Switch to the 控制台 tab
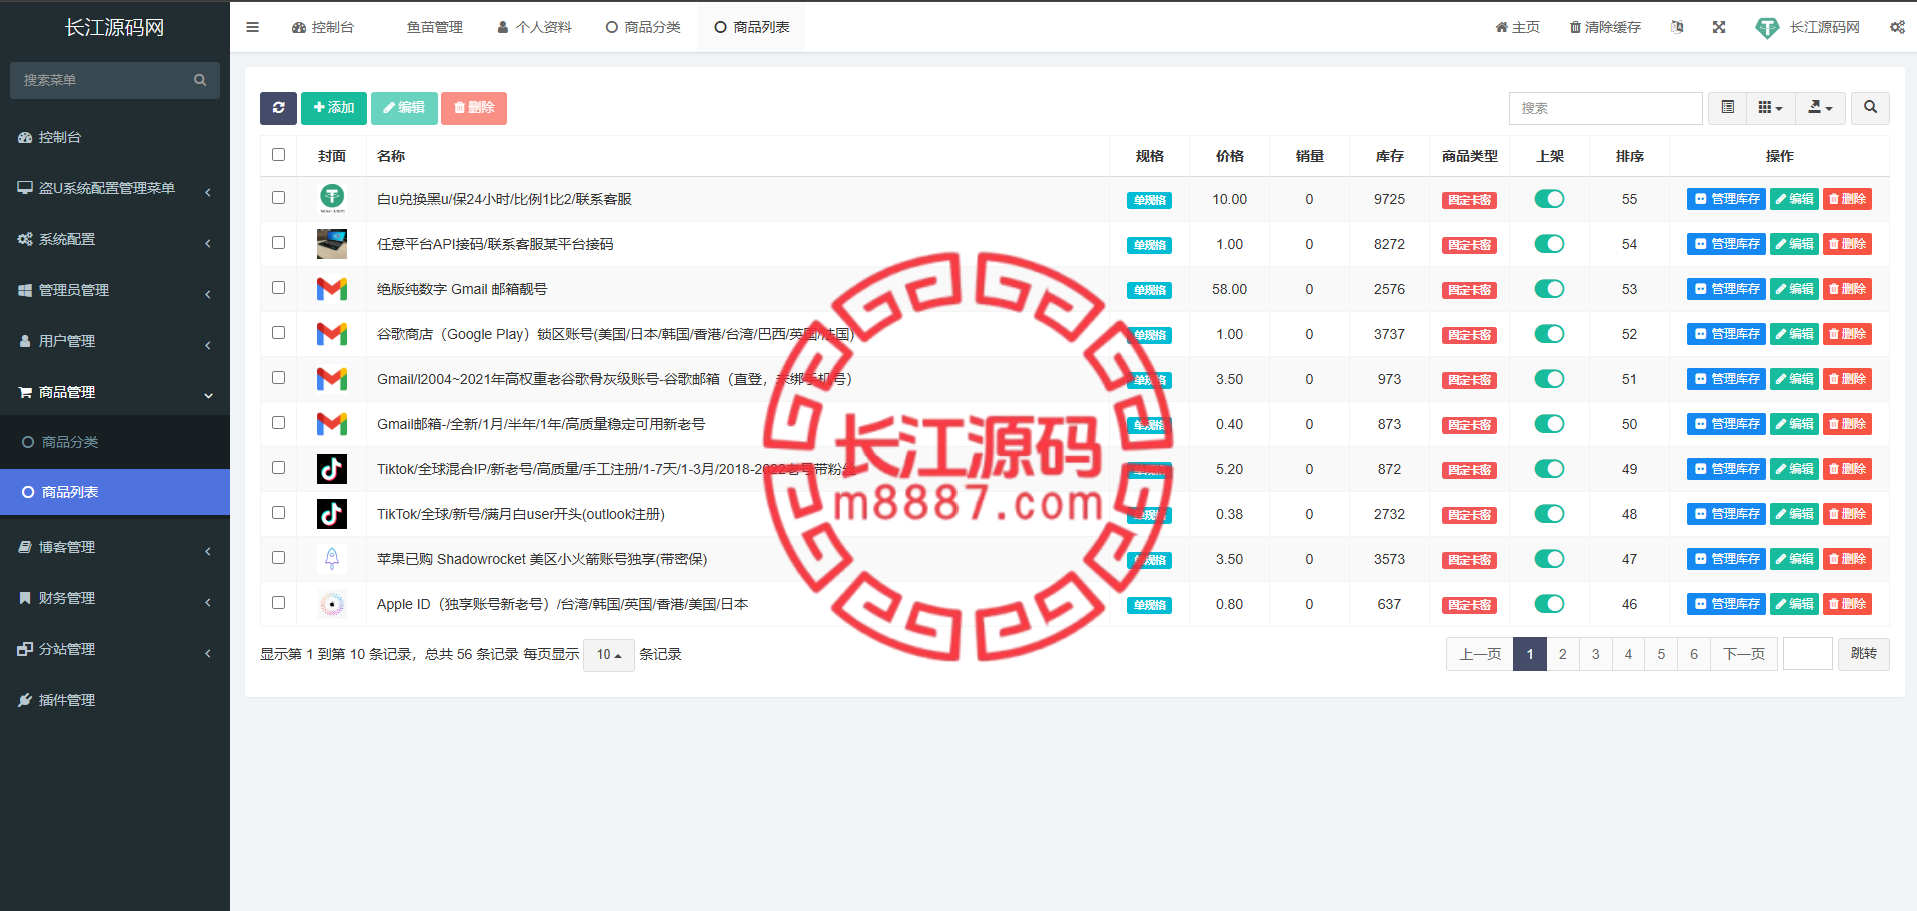 tap(323, 27)
